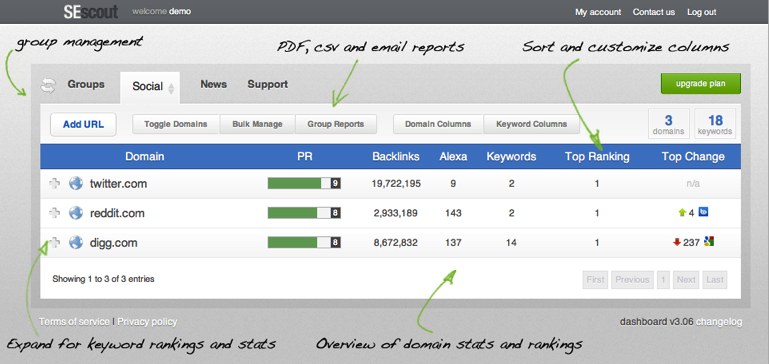
Task: Sort by the Top Ranking column
Action: 597,157
